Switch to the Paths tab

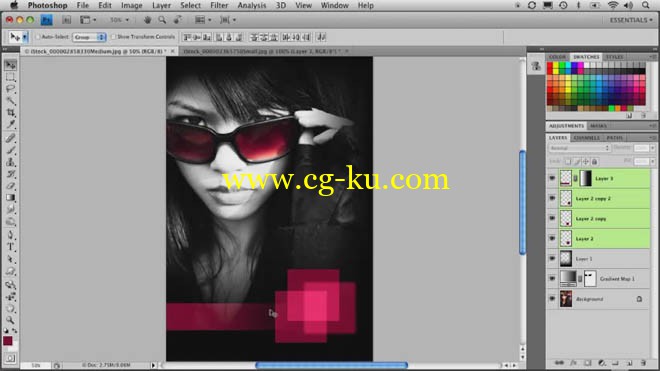point(615,138)
